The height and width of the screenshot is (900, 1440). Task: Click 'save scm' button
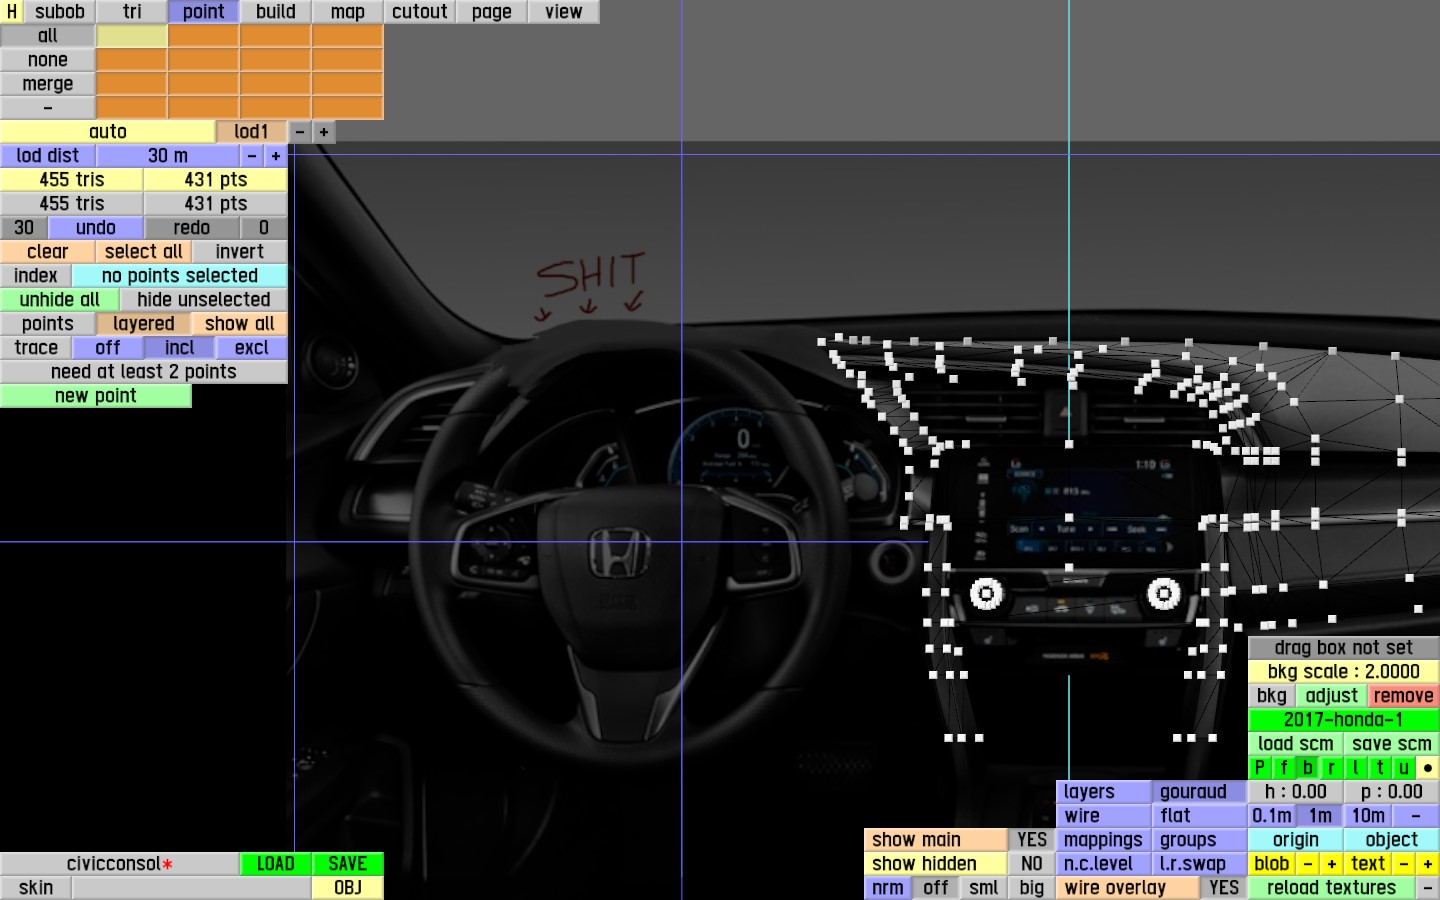tap(1392, 744)
